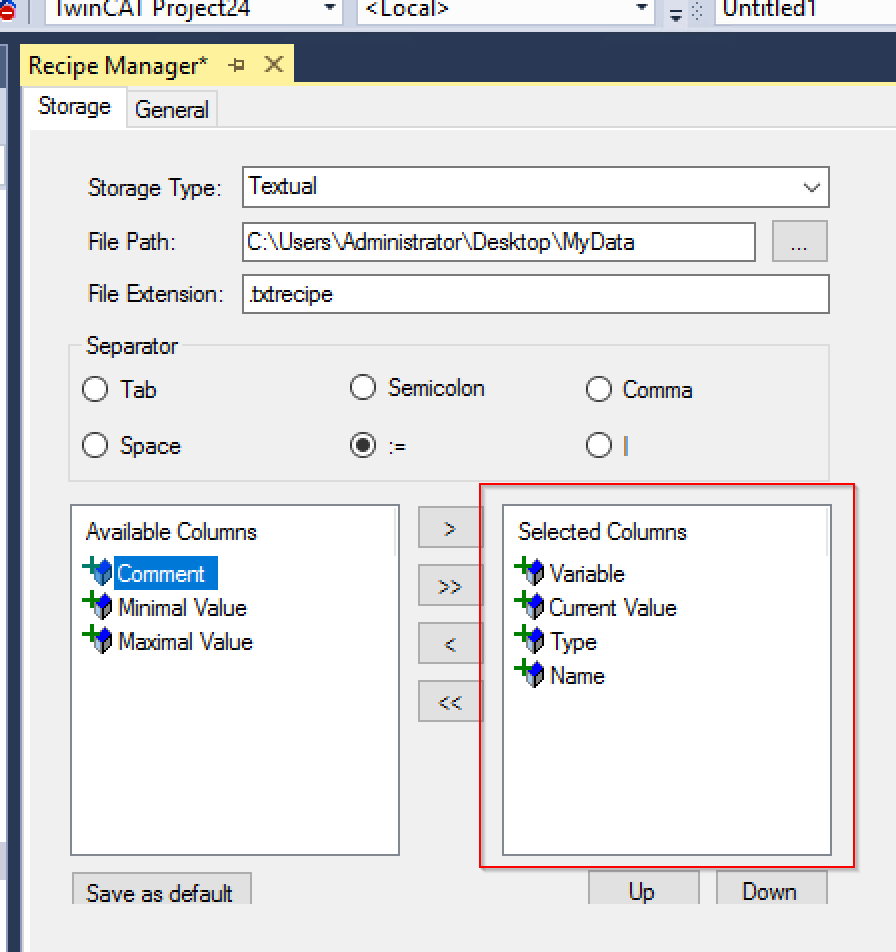The image size is (896, 952).
Task: Select the Tab separator option
Action: click(95, 389)
